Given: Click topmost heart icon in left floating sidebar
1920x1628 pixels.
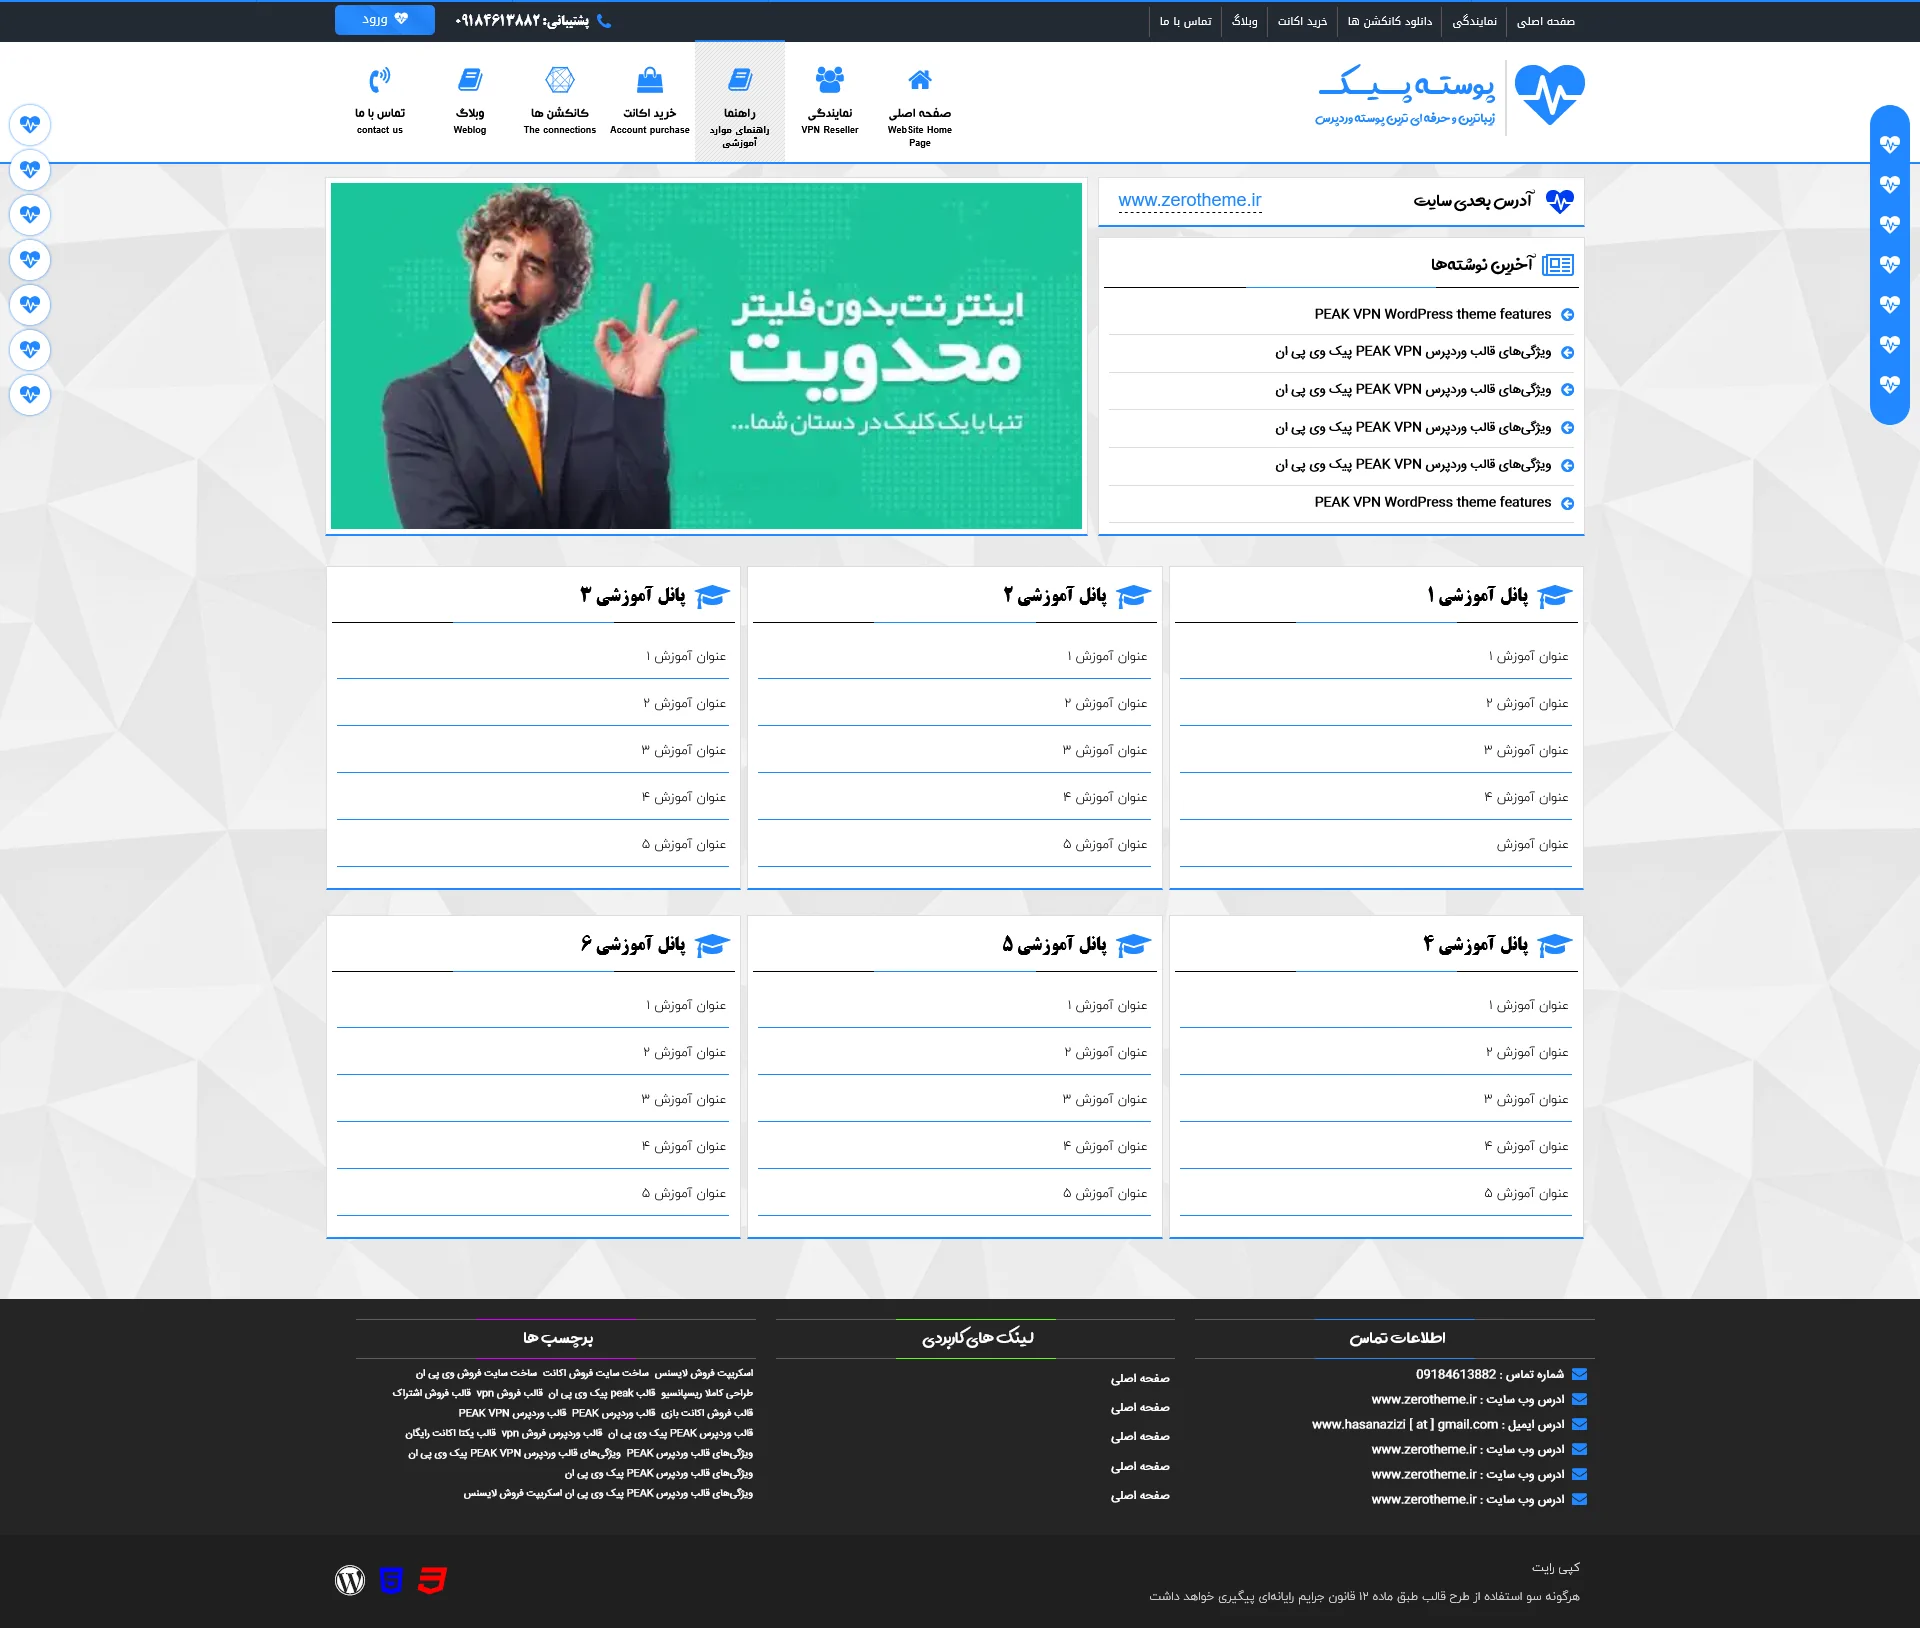Looking at the screenshot, I should pos(30,125).
